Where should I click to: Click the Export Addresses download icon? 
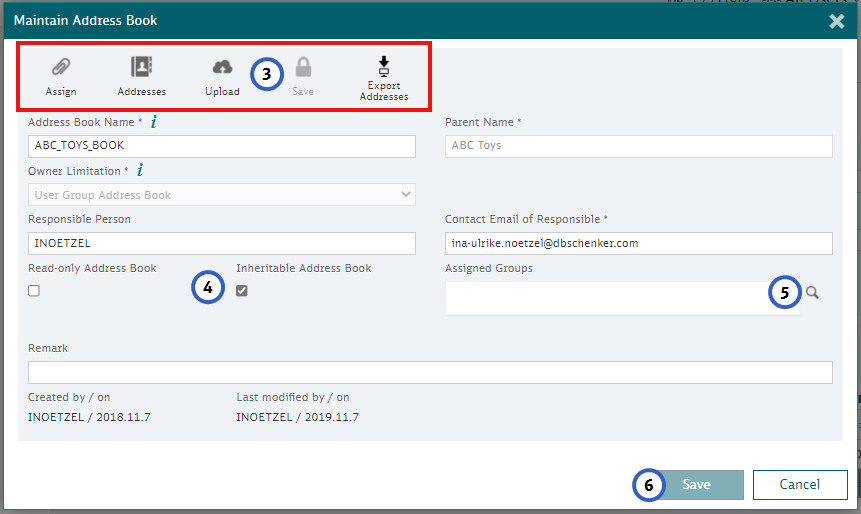pos(384,65)
